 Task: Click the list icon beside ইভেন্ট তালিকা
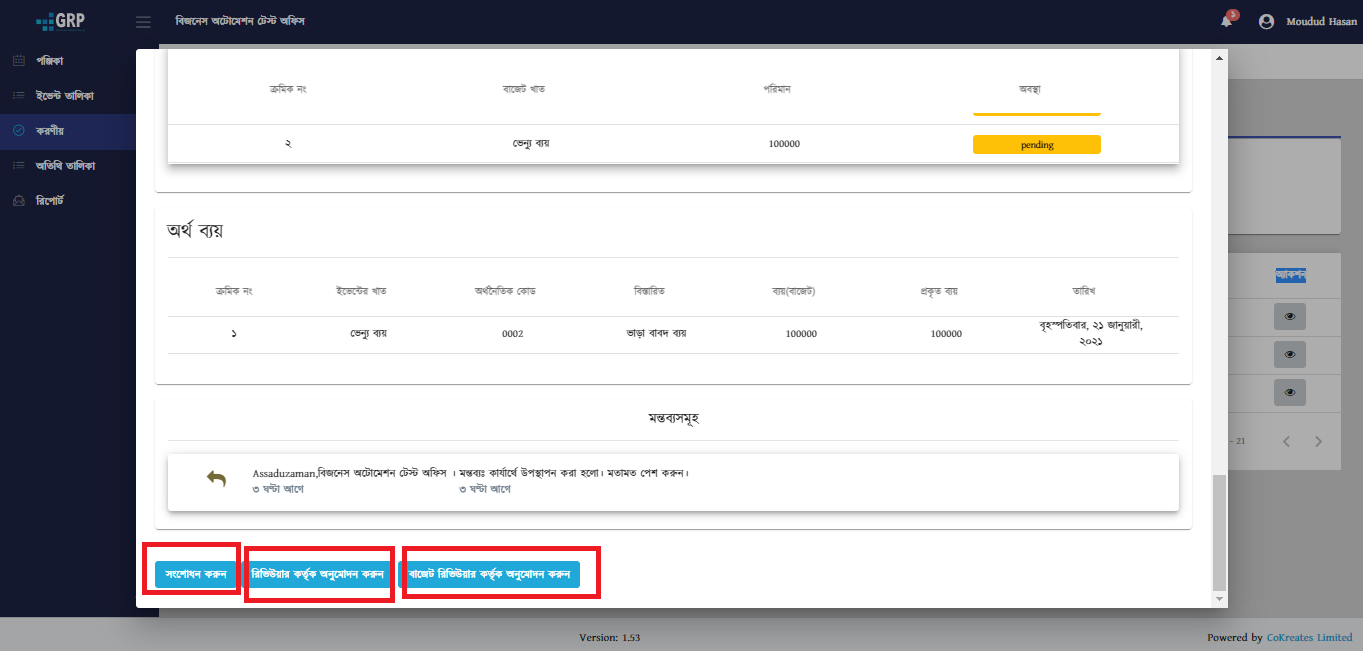[x=18, y=96]
